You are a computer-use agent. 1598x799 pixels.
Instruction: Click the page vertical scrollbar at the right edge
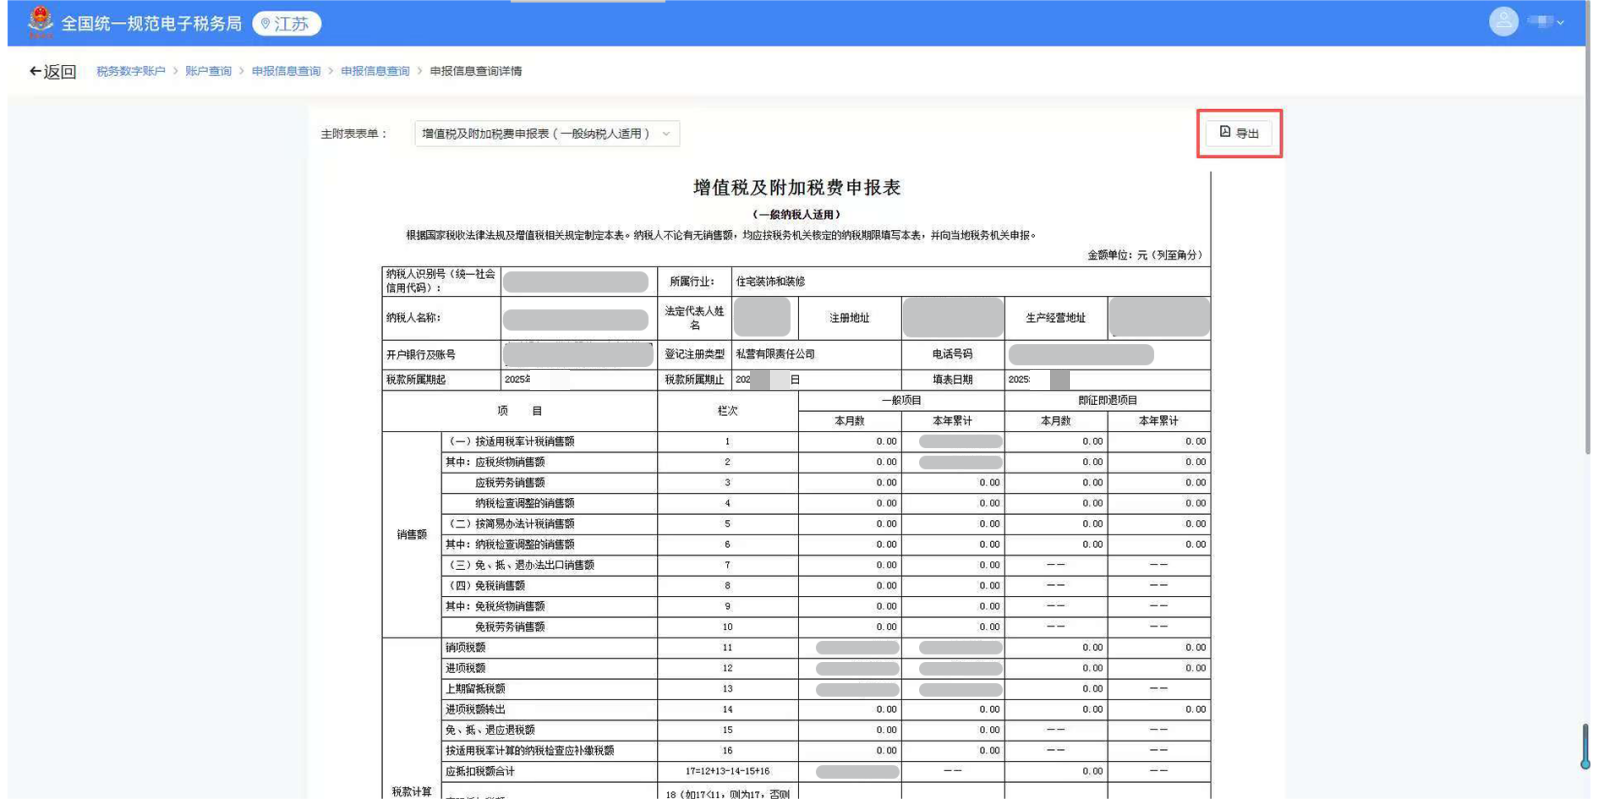[x=1587, y=250]
